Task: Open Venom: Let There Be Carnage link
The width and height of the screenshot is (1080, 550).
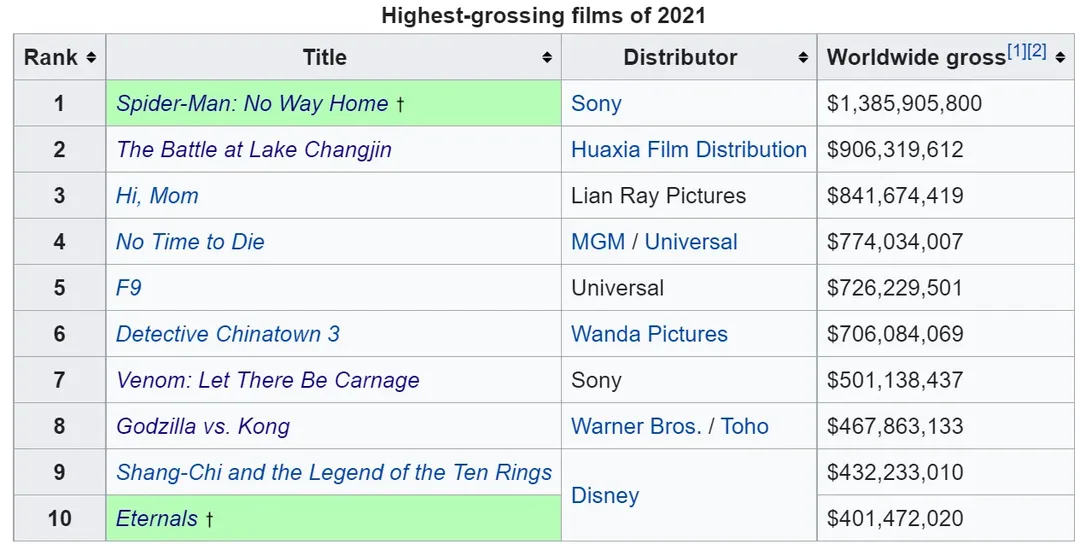Action: (x=268, y=380)
